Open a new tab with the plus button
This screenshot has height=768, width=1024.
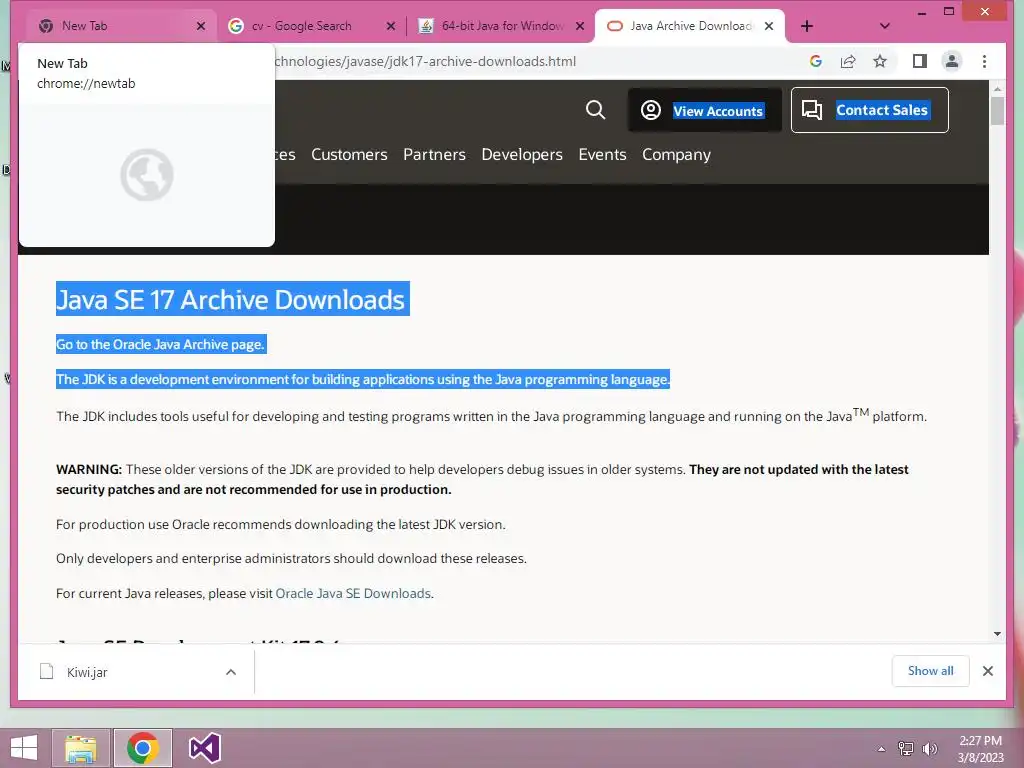(807, 26)
